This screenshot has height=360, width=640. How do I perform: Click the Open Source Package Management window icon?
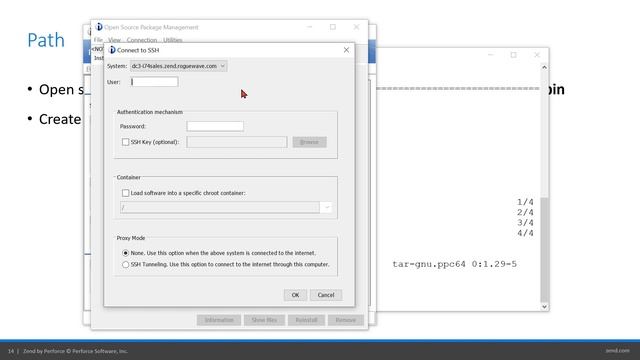pyautogui.click(x=99, y=27)
